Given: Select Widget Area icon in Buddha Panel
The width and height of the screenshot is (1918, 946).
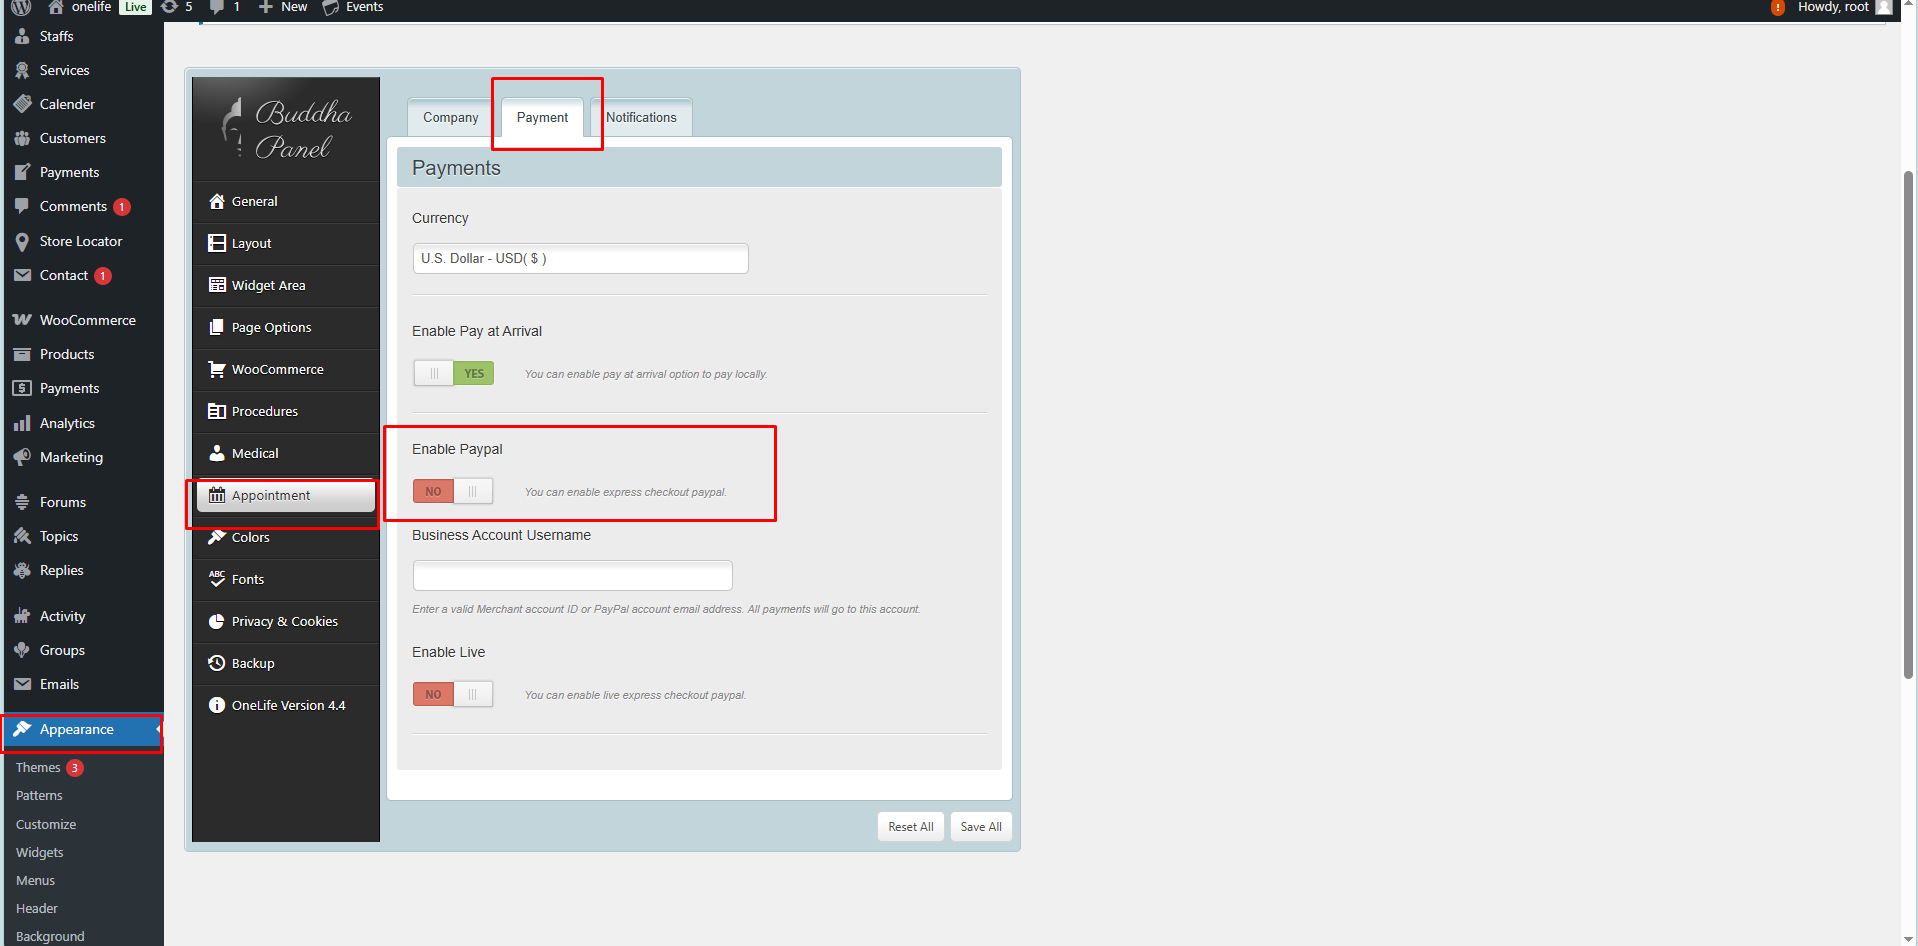Looking at the screenshot, I should (217, 285).
